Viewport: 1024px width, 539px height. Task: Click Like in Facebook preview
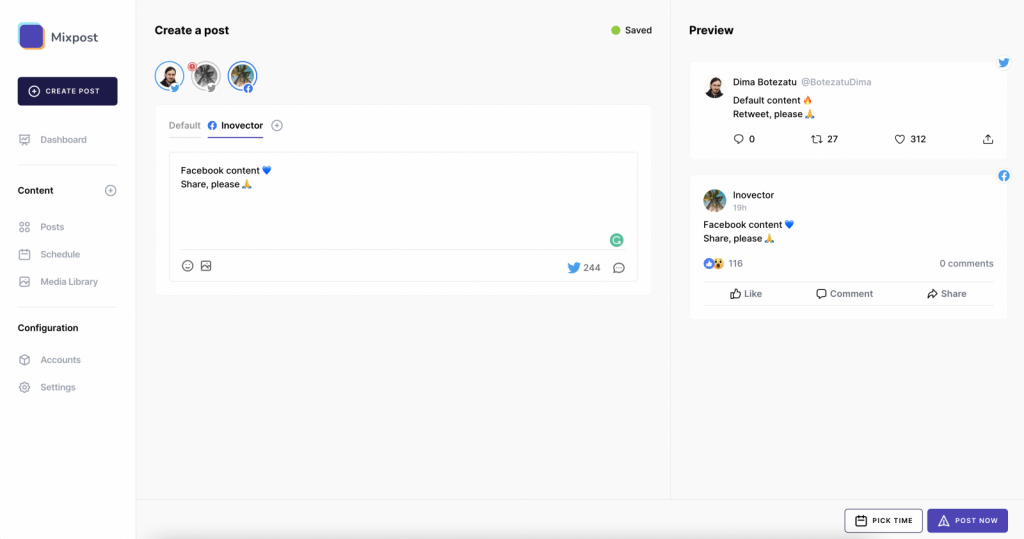tap(746, 294)
